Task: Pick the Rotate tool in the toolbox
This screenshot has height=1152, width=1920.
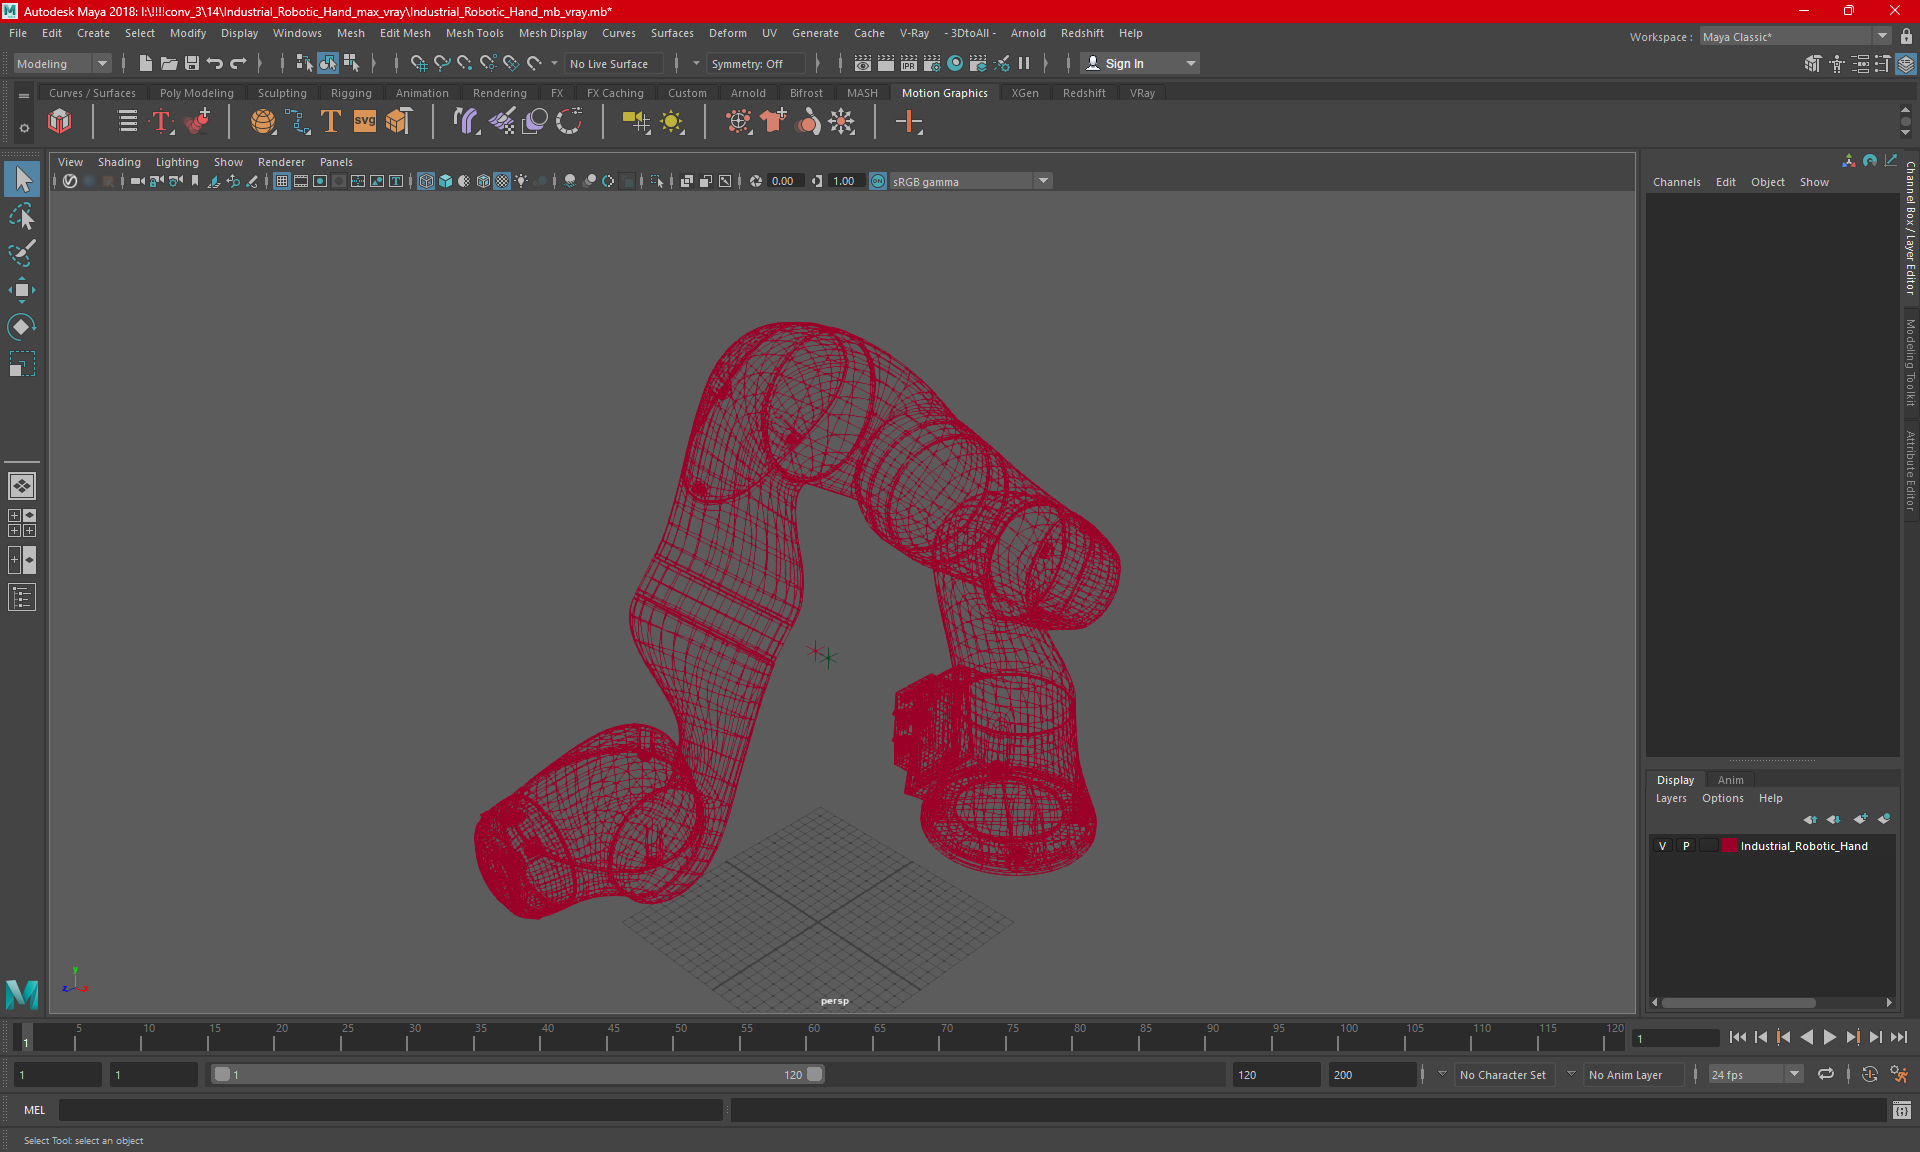Action: (22, 327)
